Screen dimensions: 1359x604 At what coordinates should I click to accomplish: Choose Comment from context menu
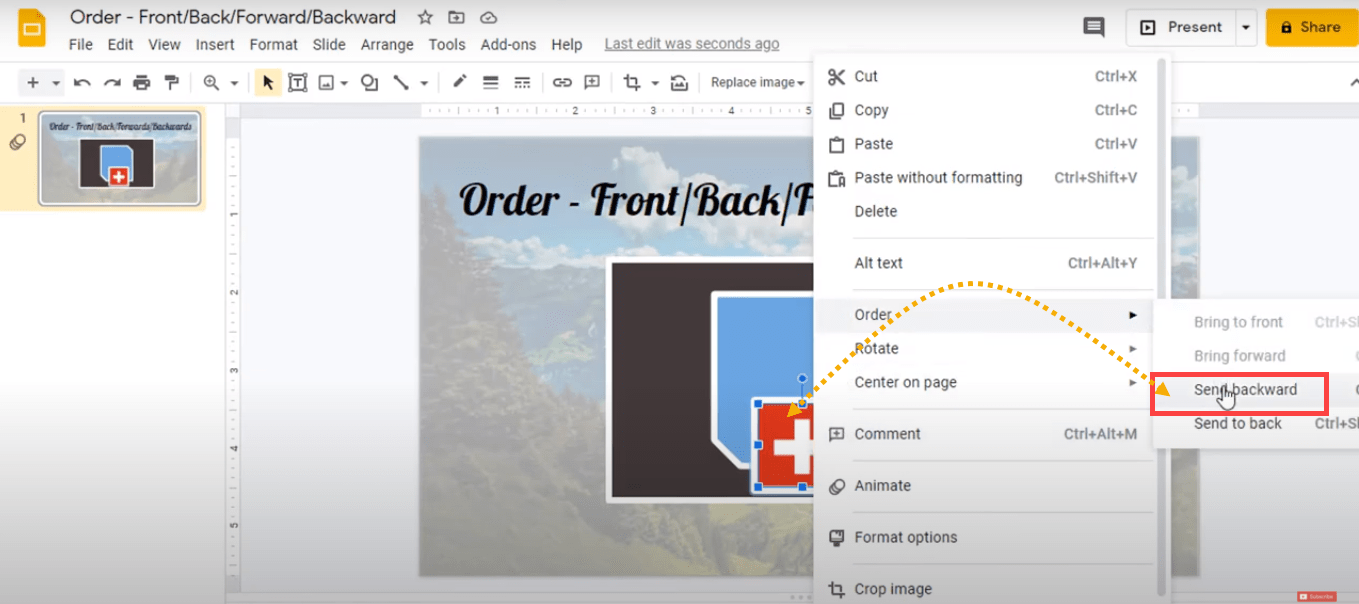point(986,434)
